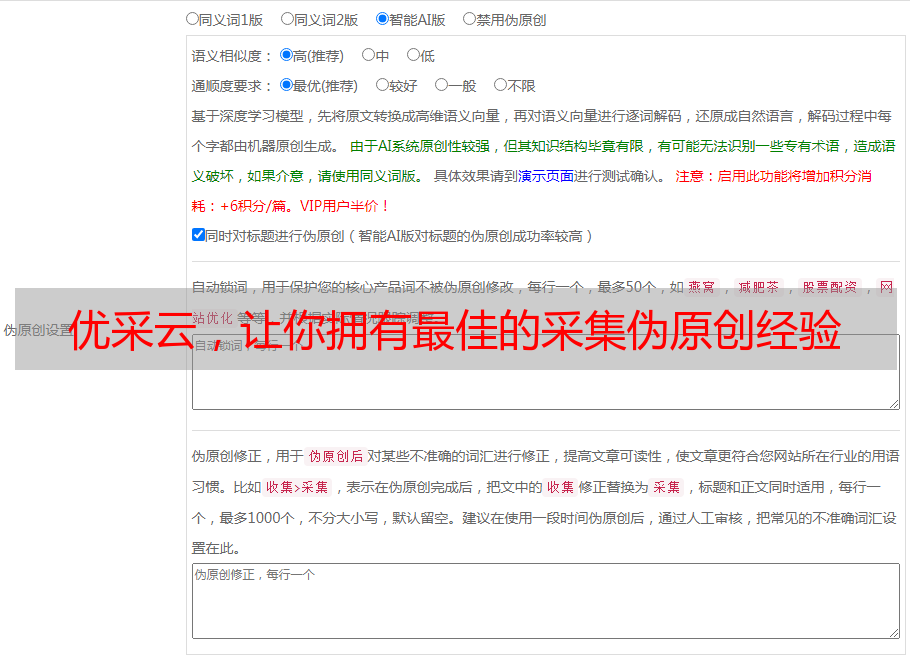Click the 伪原创后 highlighted tag
This screenshot has height=658, width=911.
coord(335,456)
